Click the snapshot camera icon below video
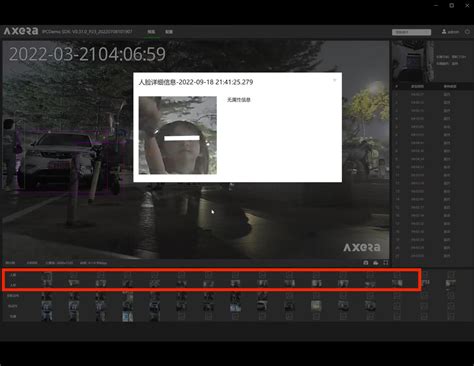 [366, 263]
